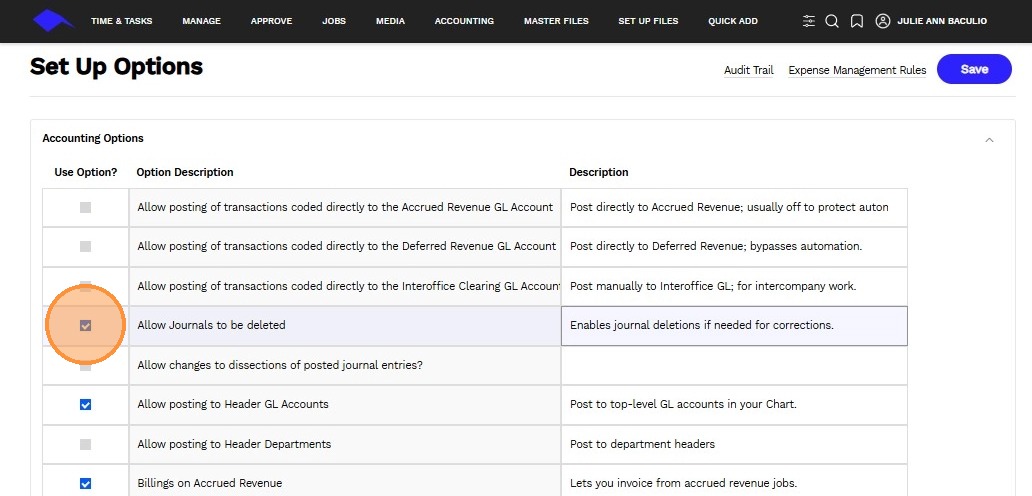This screenshot has width=1032, height=496.
Task: Open the filter settings sliders icon
Action: click(x=809, y=21)
